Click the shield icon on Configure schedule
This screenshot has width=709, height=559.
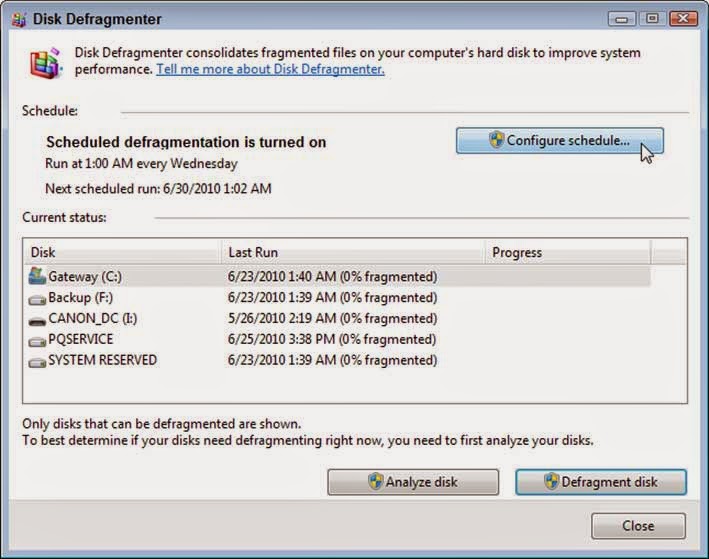[496, 140]
